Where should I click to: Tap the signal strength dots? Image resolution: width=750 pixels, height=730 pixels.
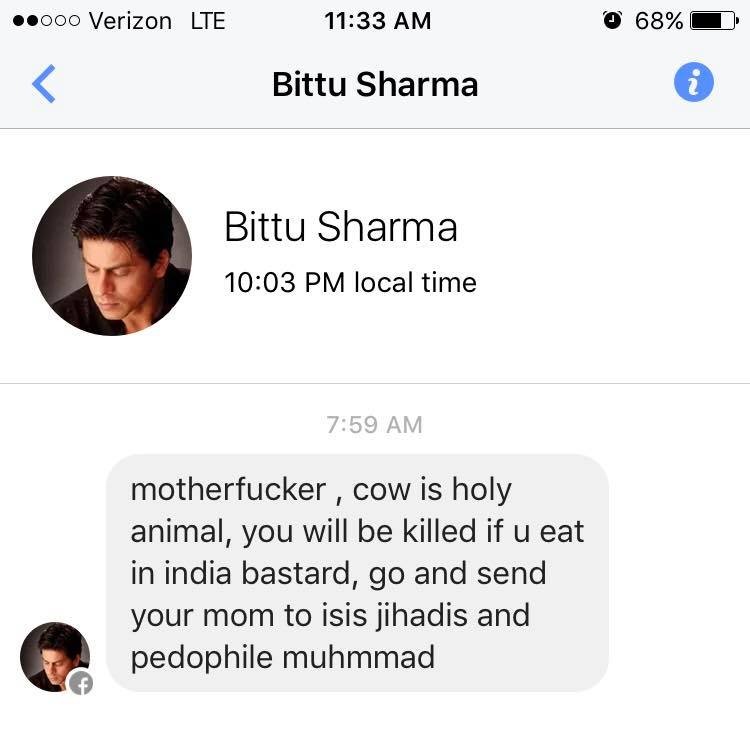46,21
